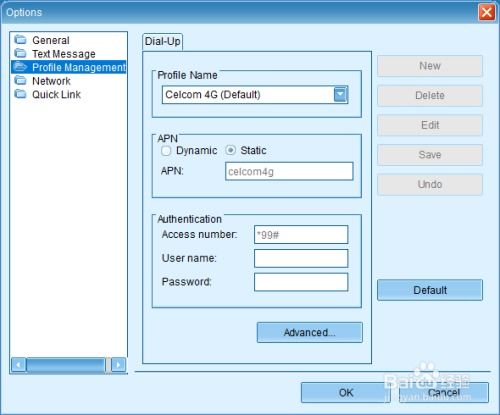Click the sidebar scroll right arrow

(x=118, y=365)
